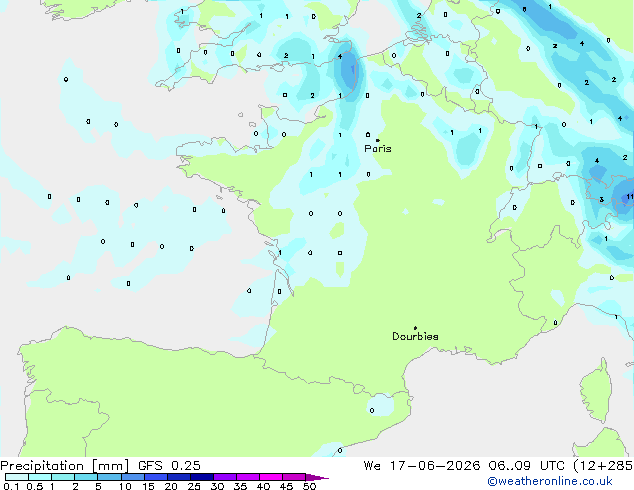Open the weatheronline.co.uk copyright link

tap(550, 481)
